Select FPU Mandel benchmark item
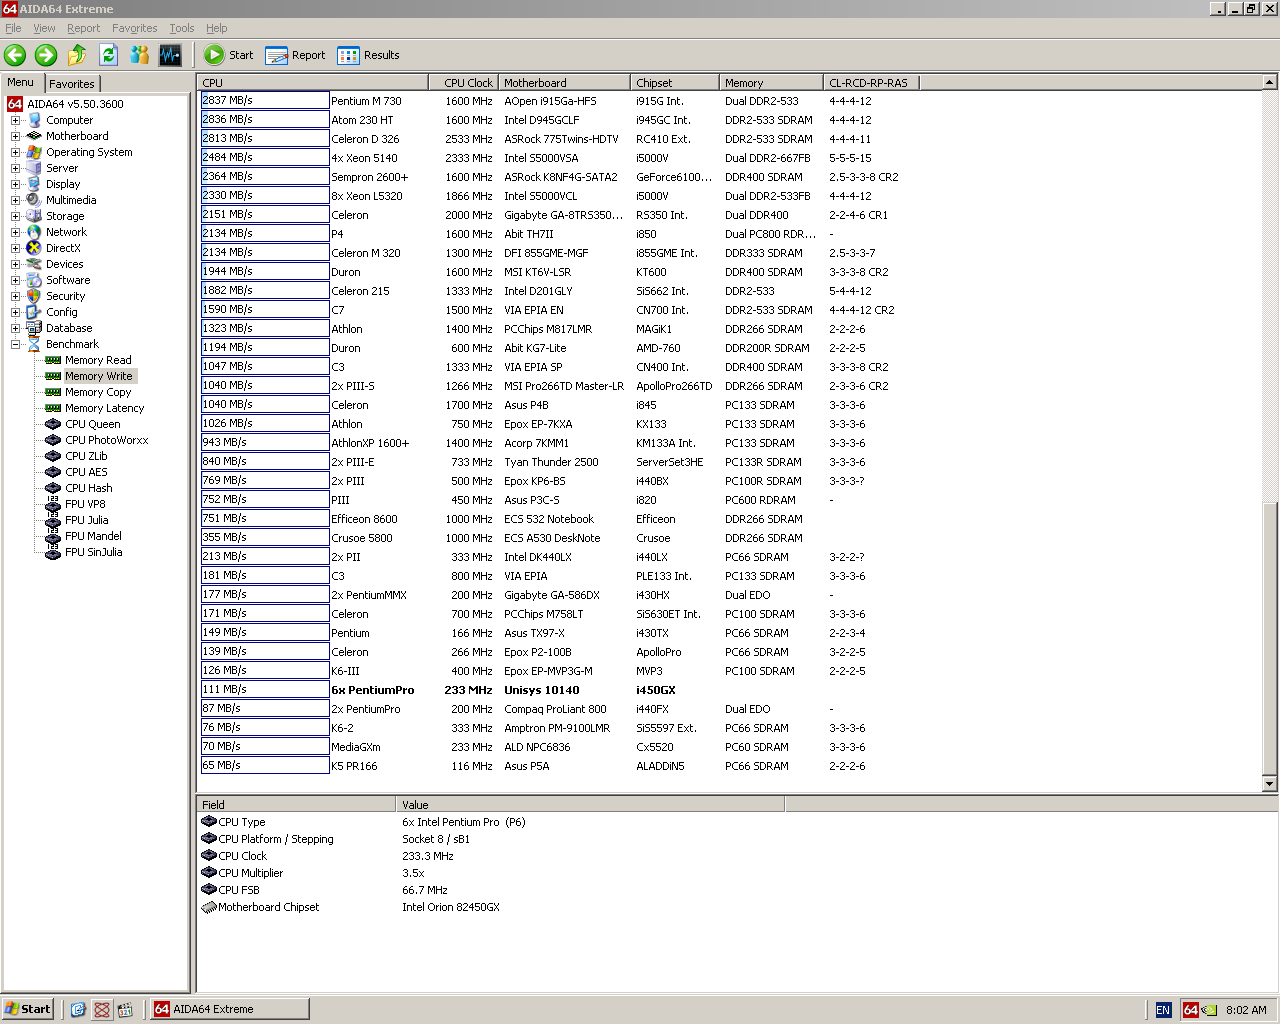This screenshot has width=1280, height=1024. tap(93, 536)
